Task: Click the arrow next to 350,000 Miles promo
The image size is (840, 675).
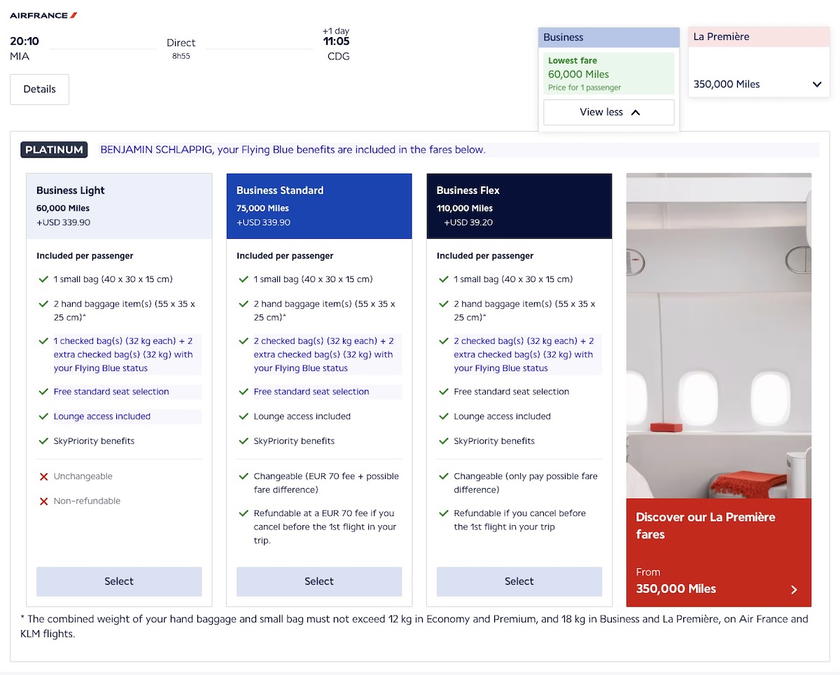Action: coord(794,589)
